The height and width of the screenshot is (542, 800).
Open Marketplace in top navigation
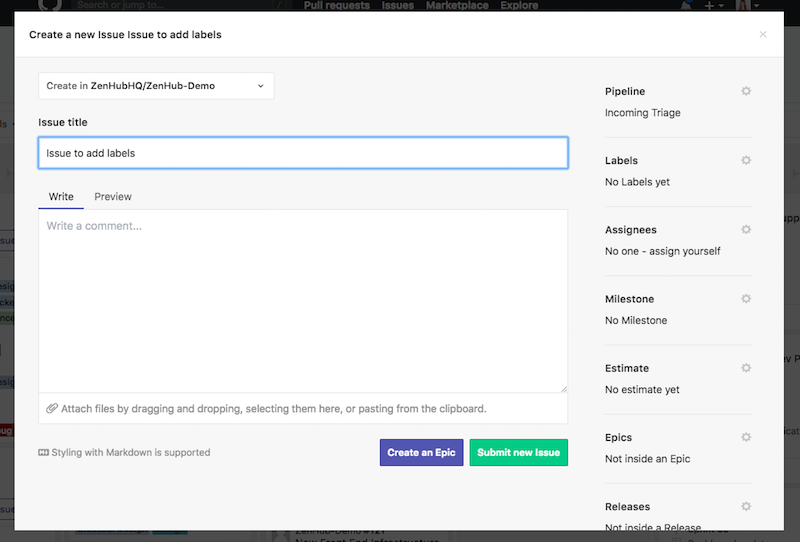pos(457,5)
